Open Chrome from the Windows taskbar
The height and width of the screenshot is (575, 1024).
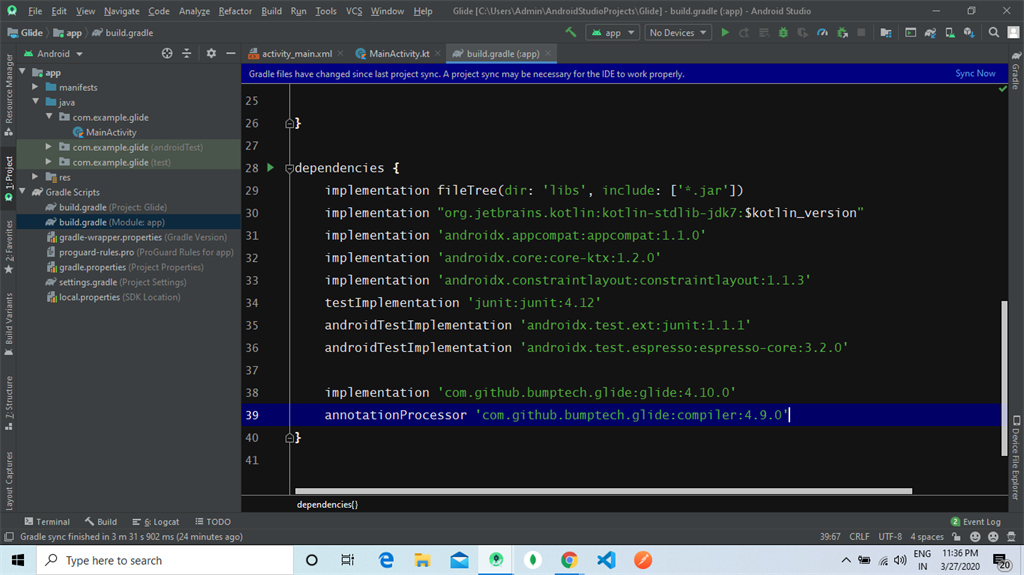(x=569, y=560)
